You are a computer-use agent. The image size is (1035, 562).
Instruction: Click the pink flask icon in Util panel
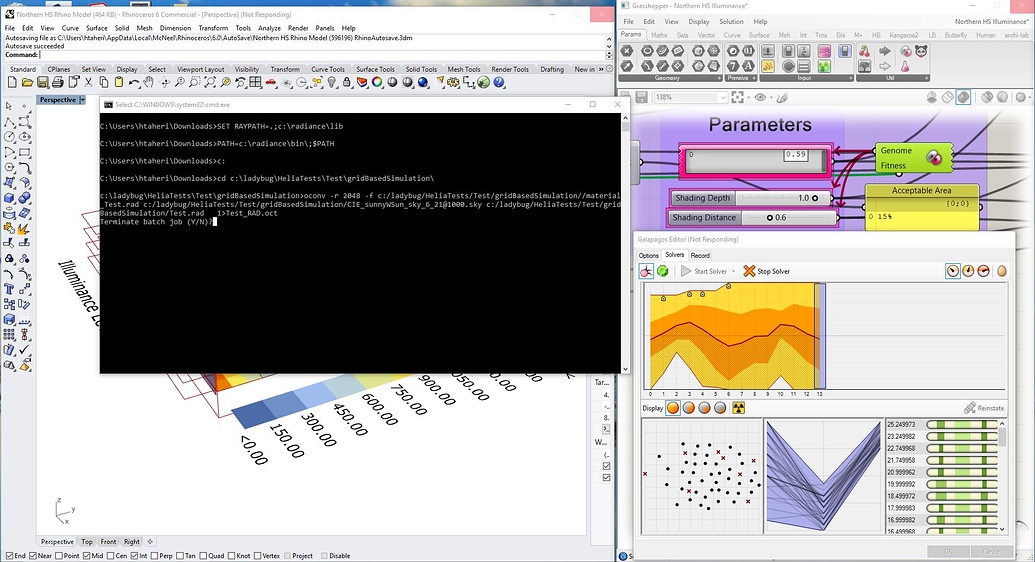tap(905, 66)
